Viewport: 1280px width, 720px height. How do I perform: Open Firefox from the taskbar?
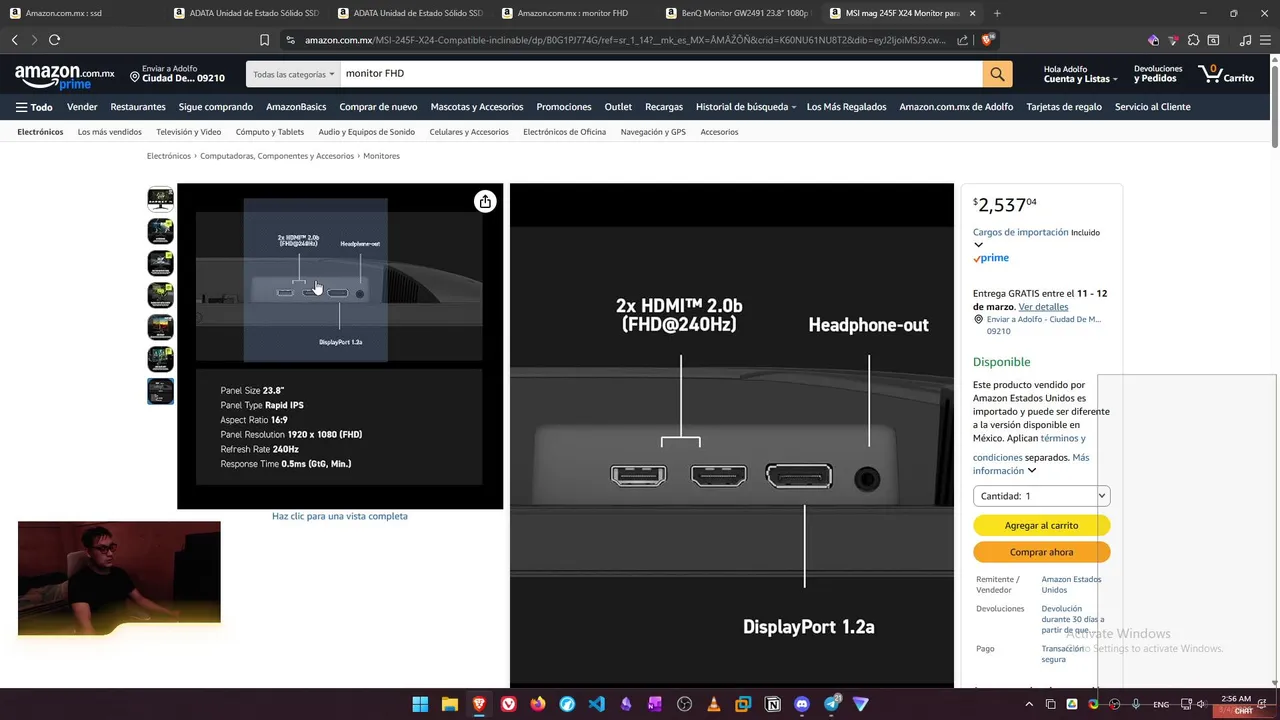click(x=538, y=704)
